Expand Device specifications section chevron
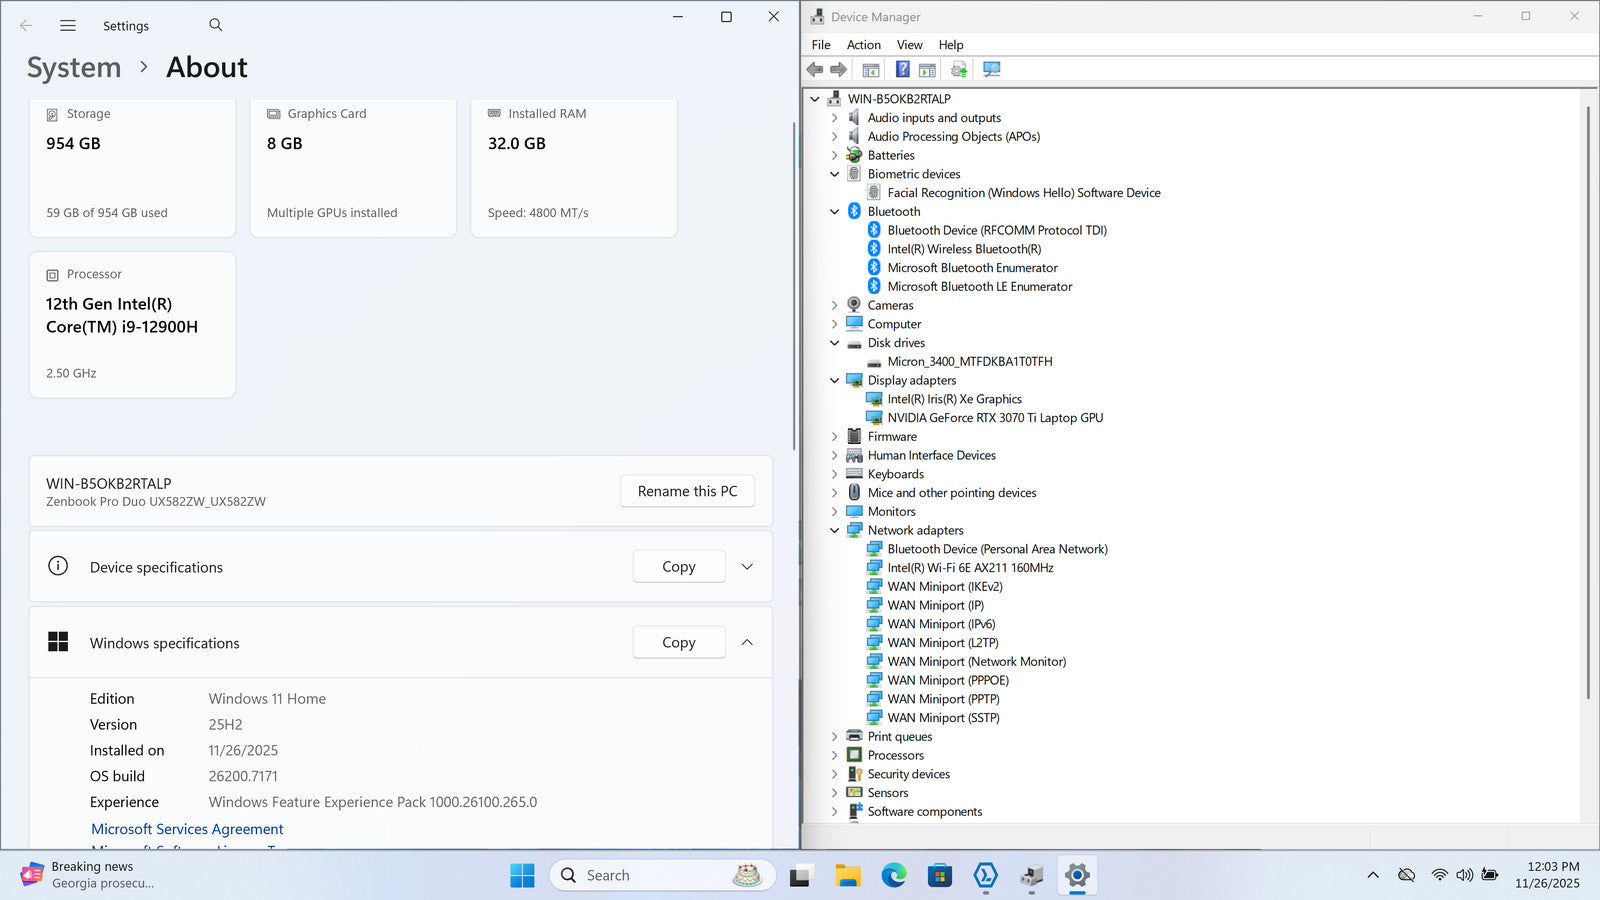 click(747, 567)
